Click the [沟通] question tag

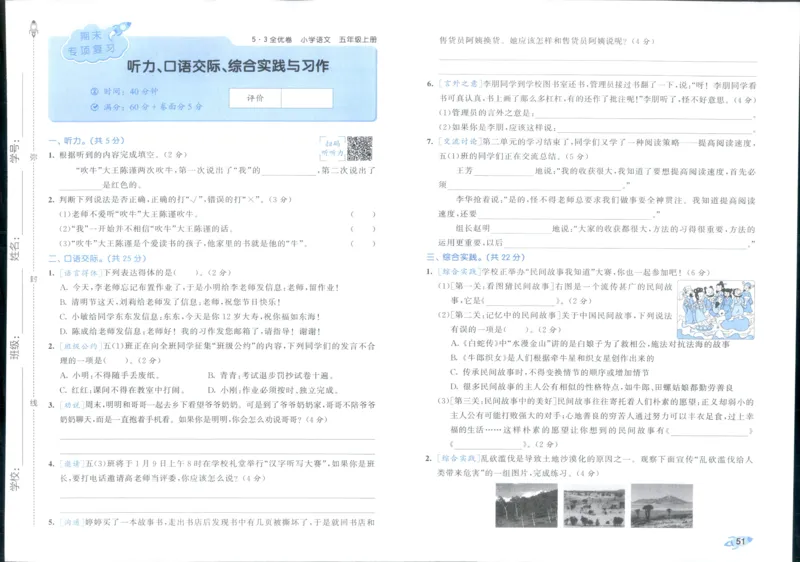pos(72,522)
